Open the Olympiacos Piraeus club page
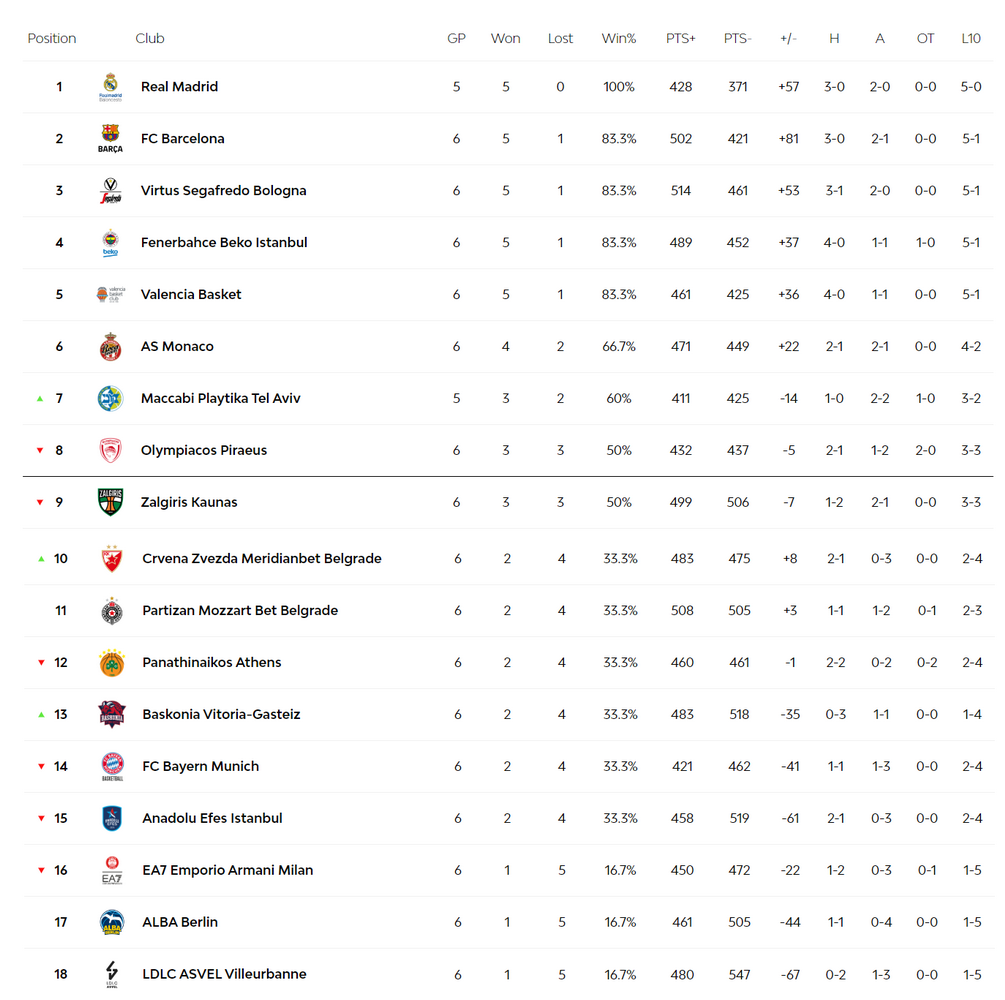Viewport: 1005px width, 1000px height. coord(204,450)
